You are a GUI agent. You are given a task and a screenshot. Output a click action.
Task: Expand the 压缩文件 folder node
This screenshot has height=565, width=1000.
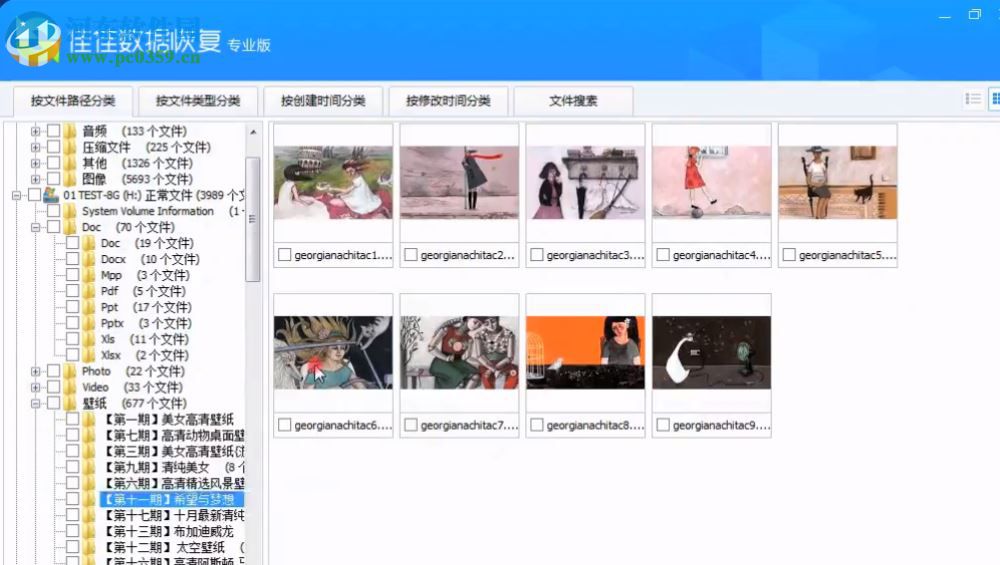tap(36, 147)
